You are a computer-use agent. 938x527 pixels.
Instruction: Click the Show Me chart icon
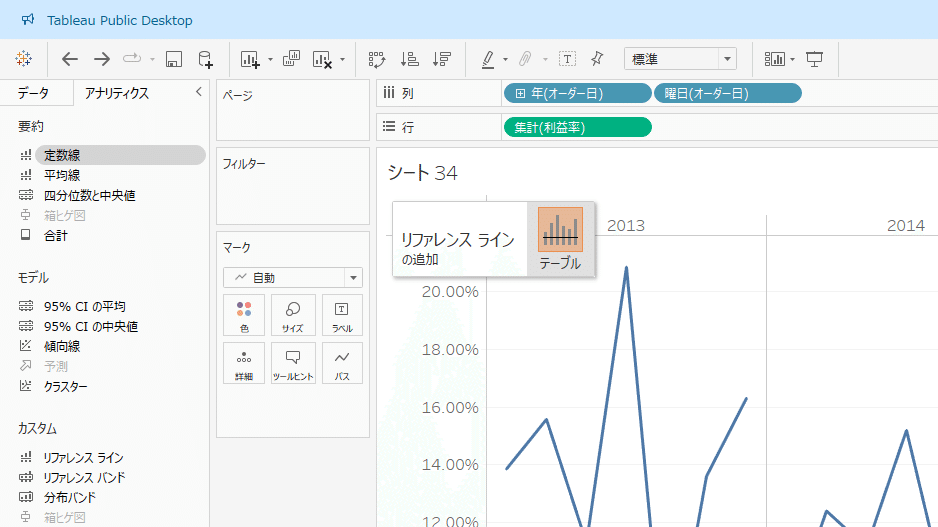coord(775,59)
